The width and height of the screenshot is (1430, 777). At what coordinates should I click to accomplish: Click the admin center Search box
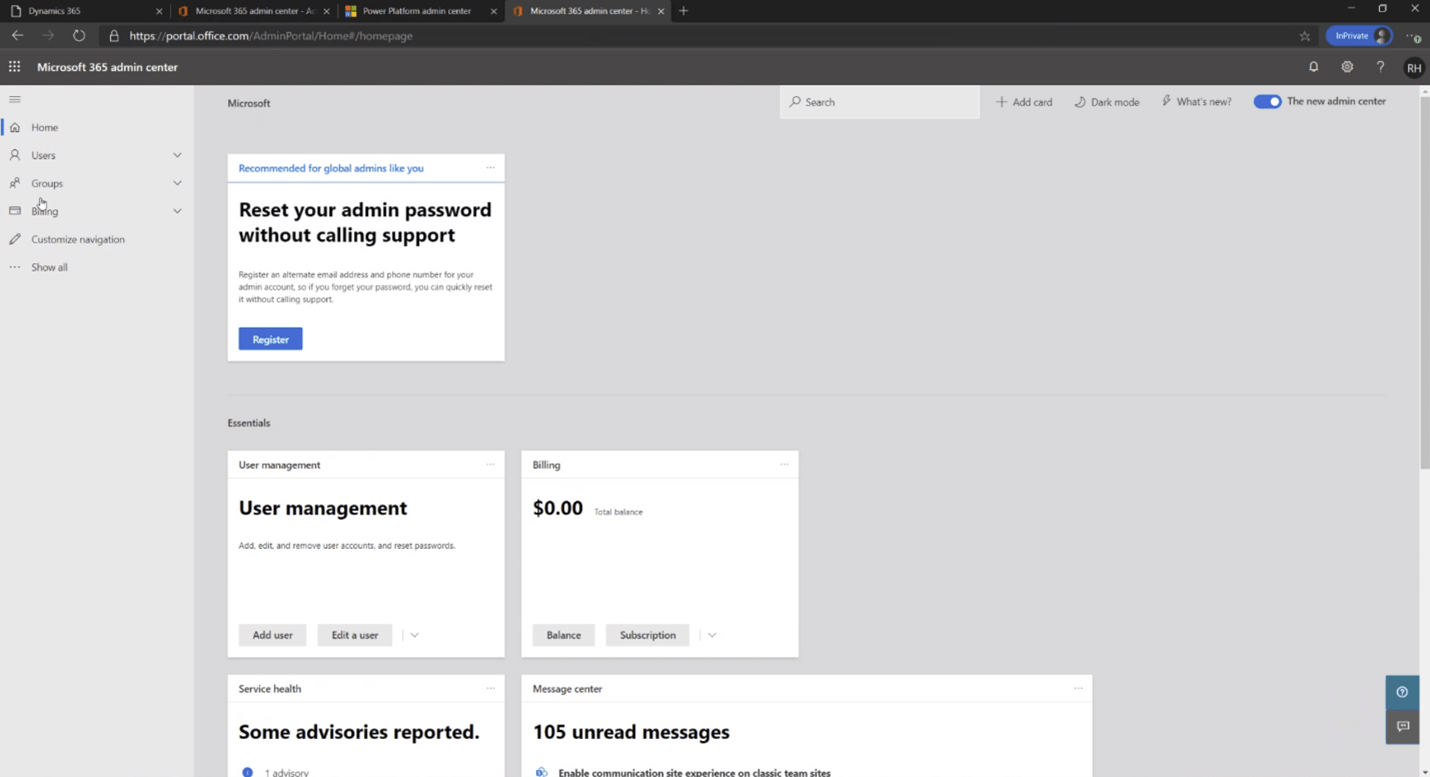880,102
